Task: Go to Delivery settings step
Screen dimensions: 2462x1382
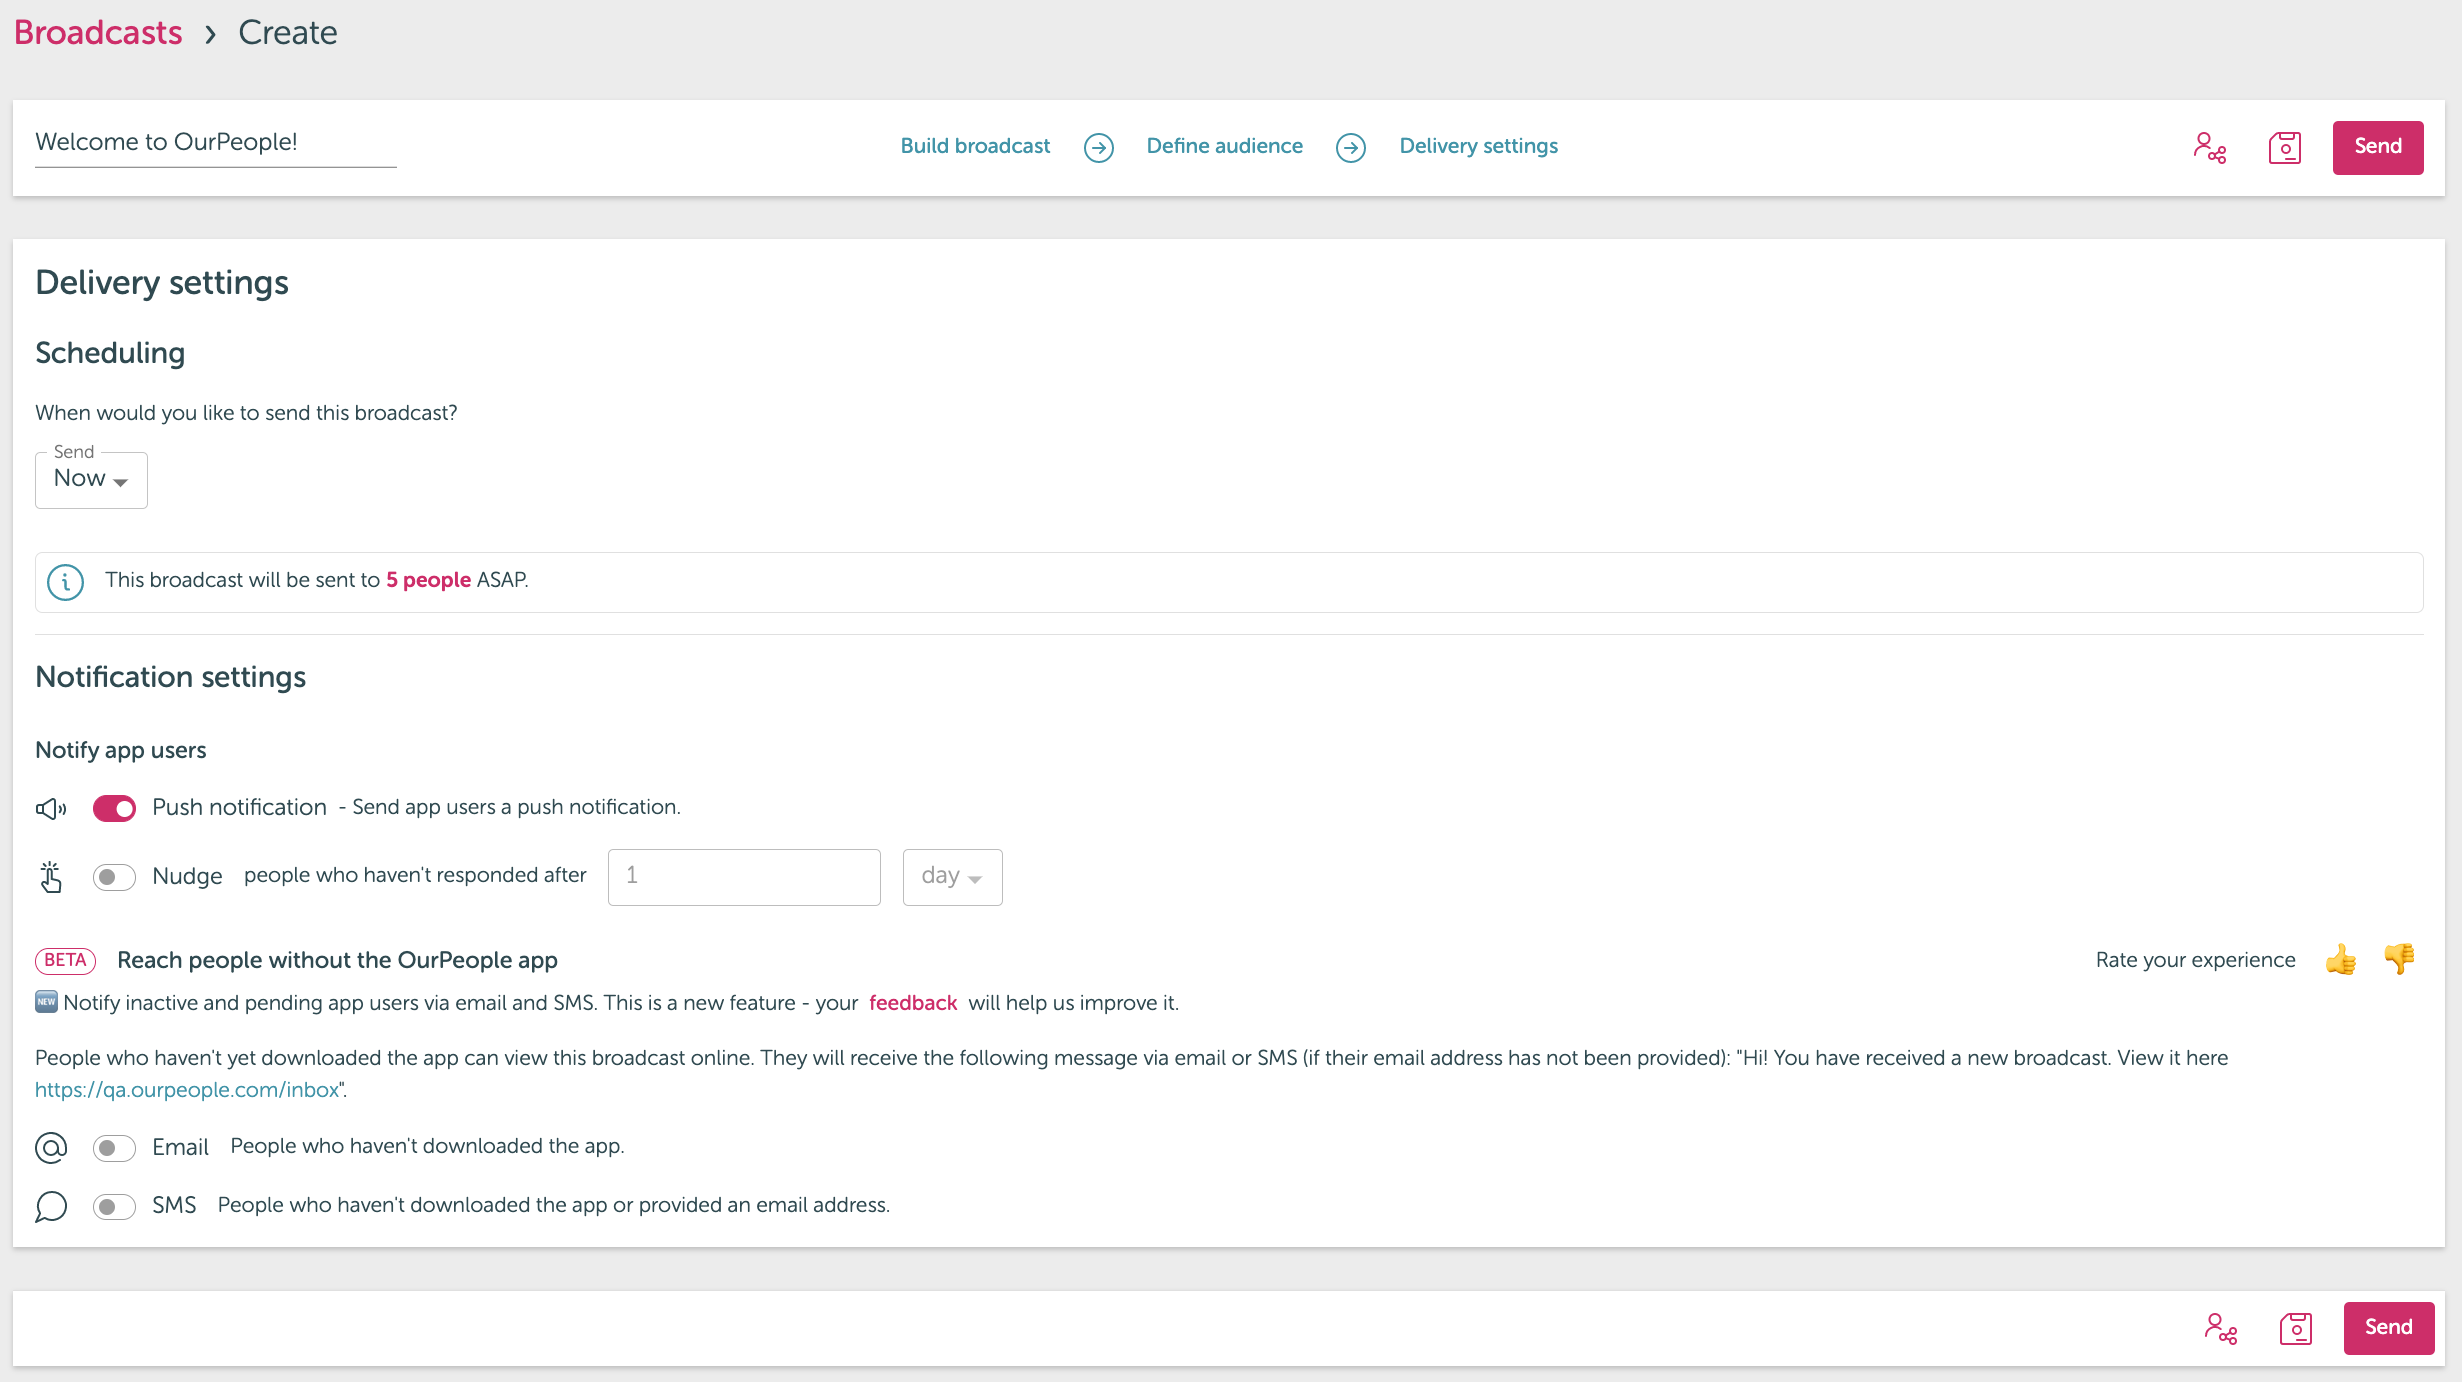Action: [1478, 146]
